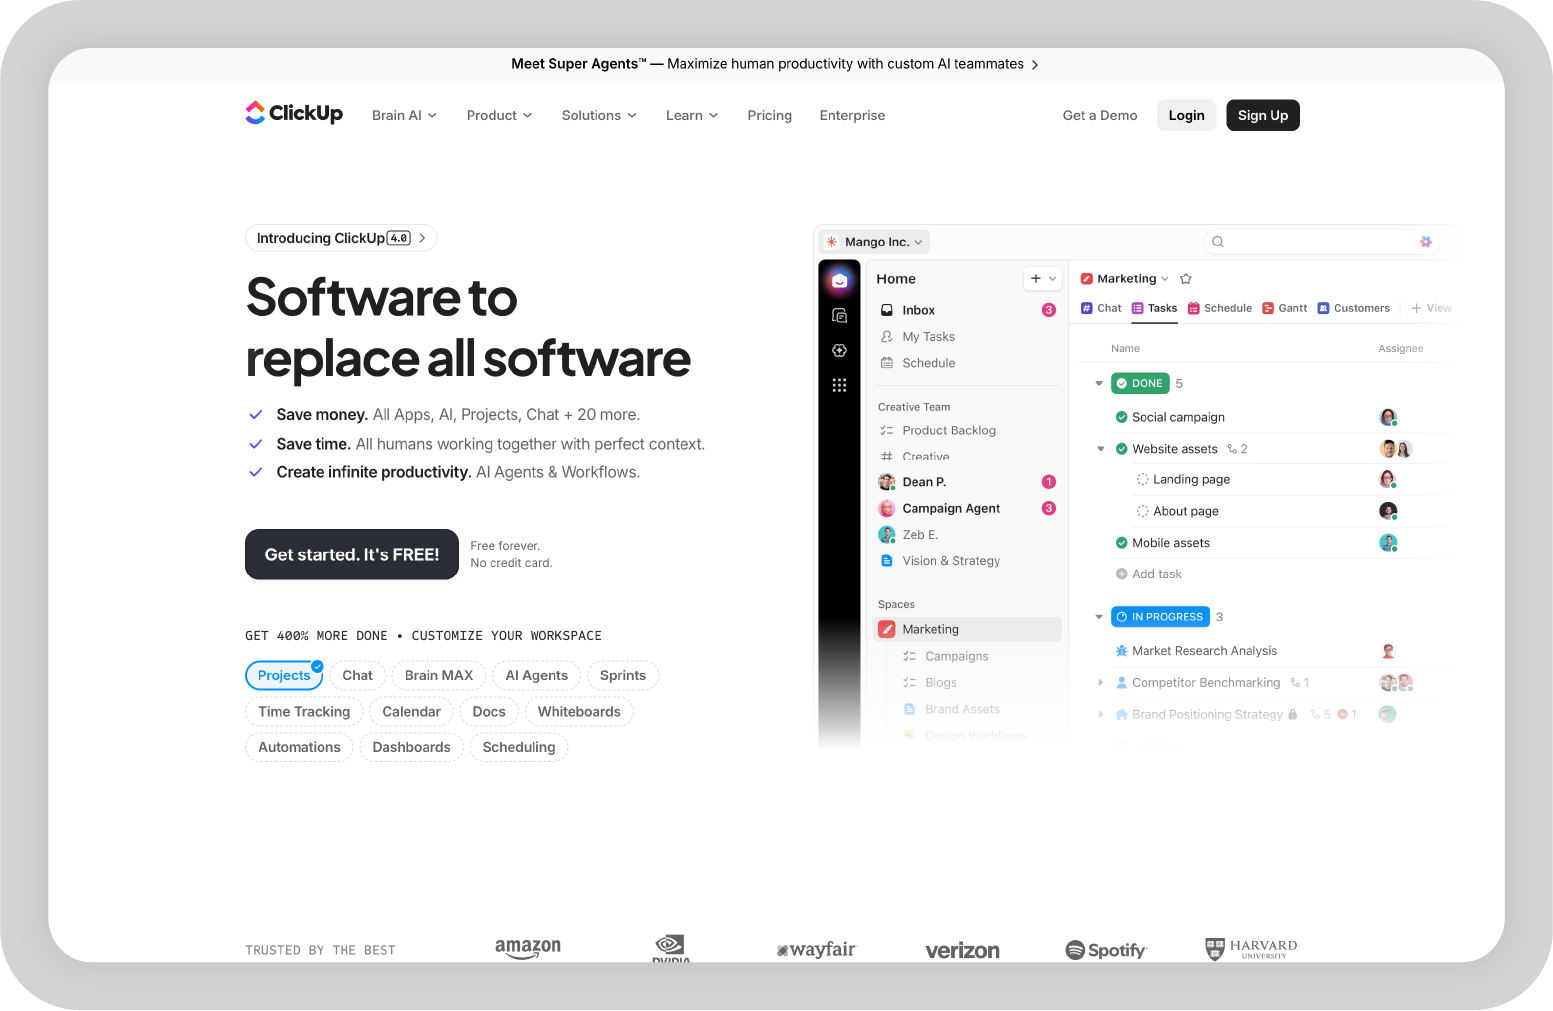Click the add View button
The image size is (1553, 1011).
1431,308
